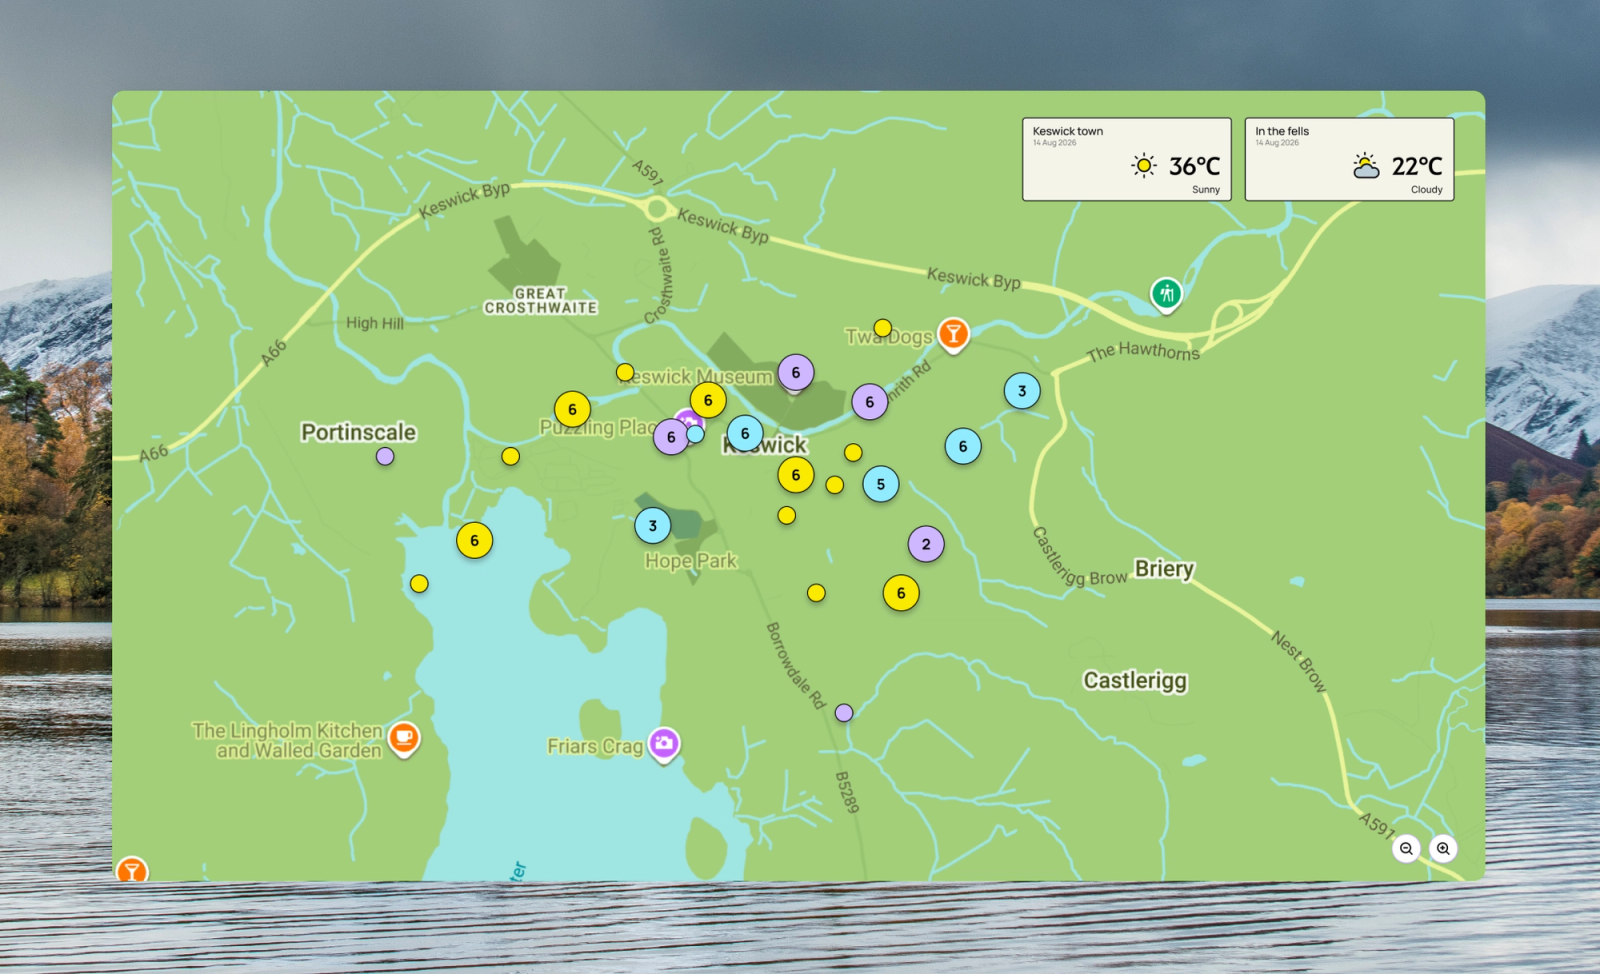Expand the purple cluster numbered 2
The height and width of the screenshot is (974, 1600).
click(926, 544)
